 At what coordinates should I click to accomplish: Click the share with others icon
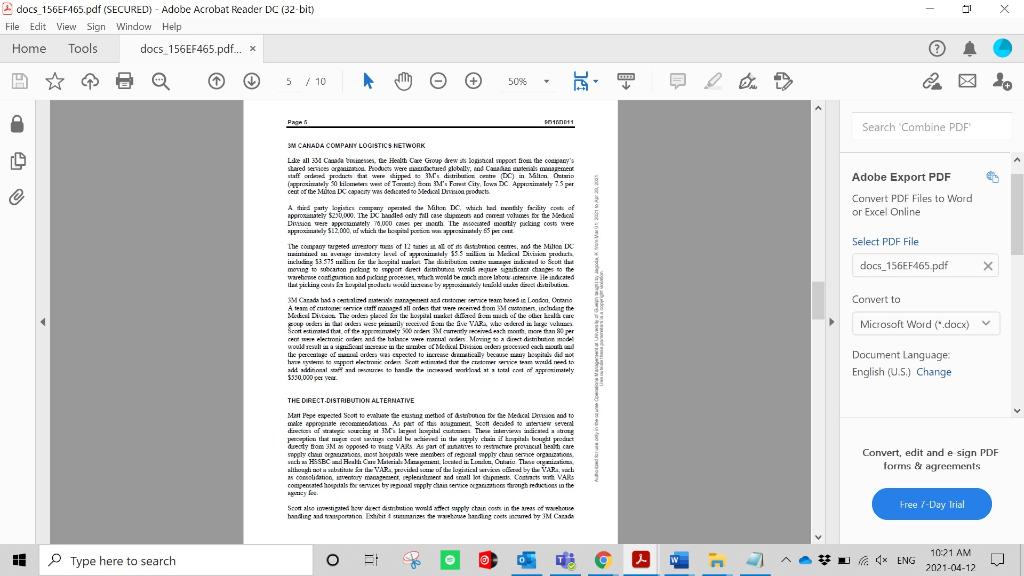click(x=1002, y=81)
